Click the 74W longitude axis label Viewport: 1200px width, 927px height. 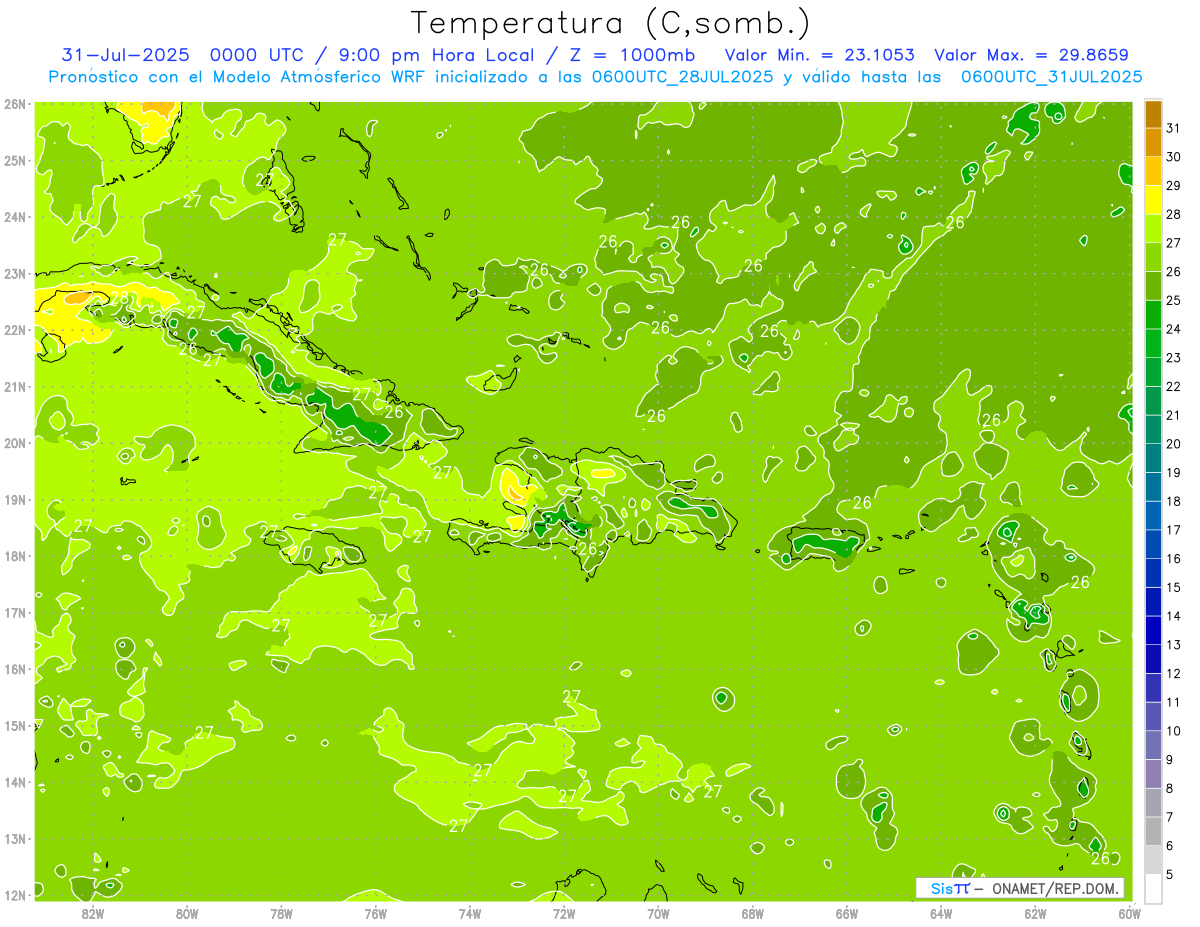[x=470, y=913]
